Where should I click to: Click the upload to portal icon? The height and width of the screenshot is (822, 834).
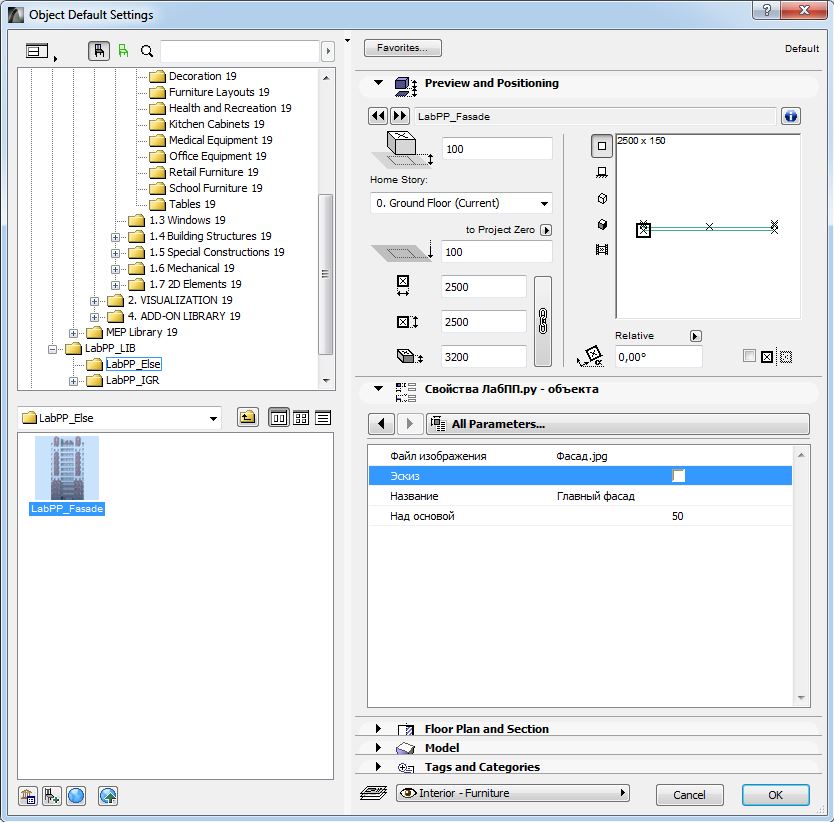[108, 796]
